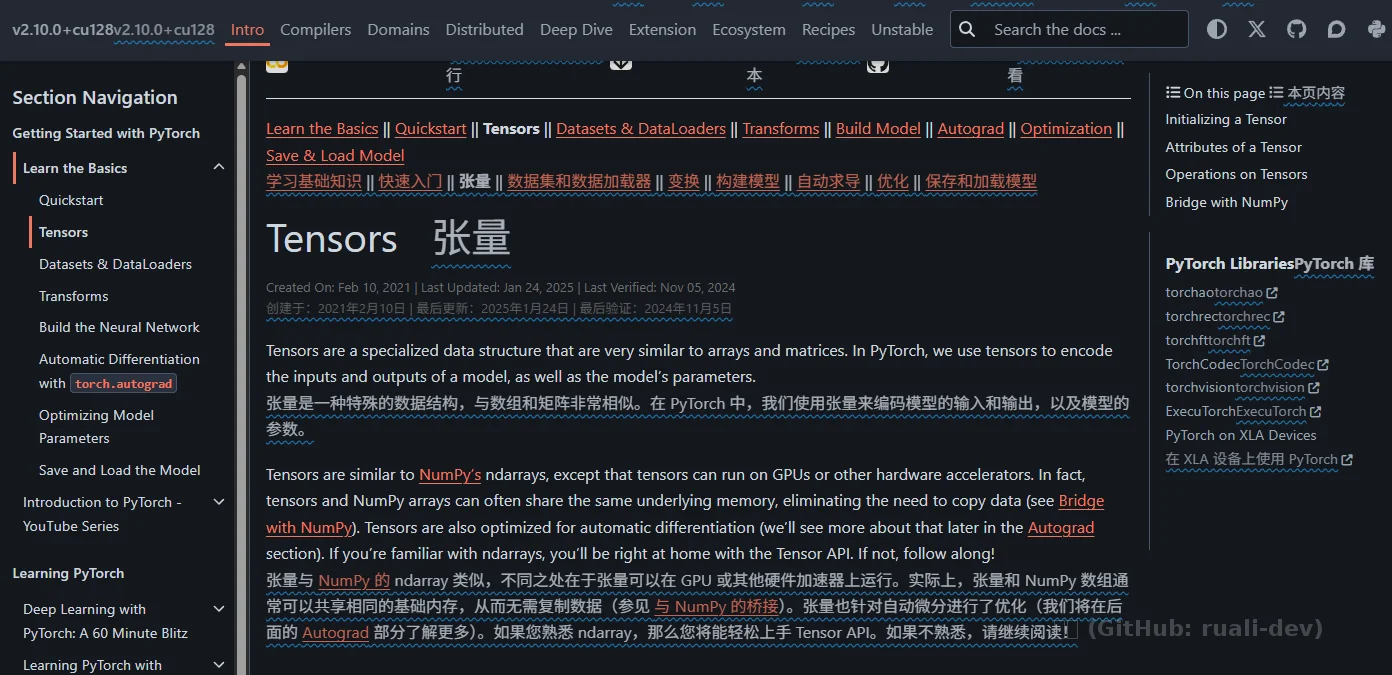Viewport: 1392px width, 675px height.
Task: Click external link icon beside torchao
Action: point(1272,293)
